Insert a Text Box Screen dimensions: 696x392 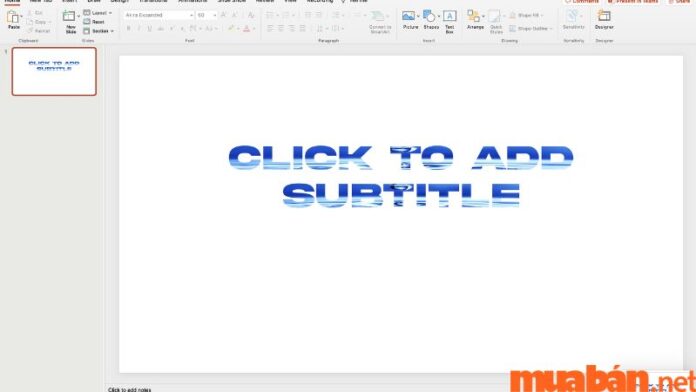[x=450, y=21]
